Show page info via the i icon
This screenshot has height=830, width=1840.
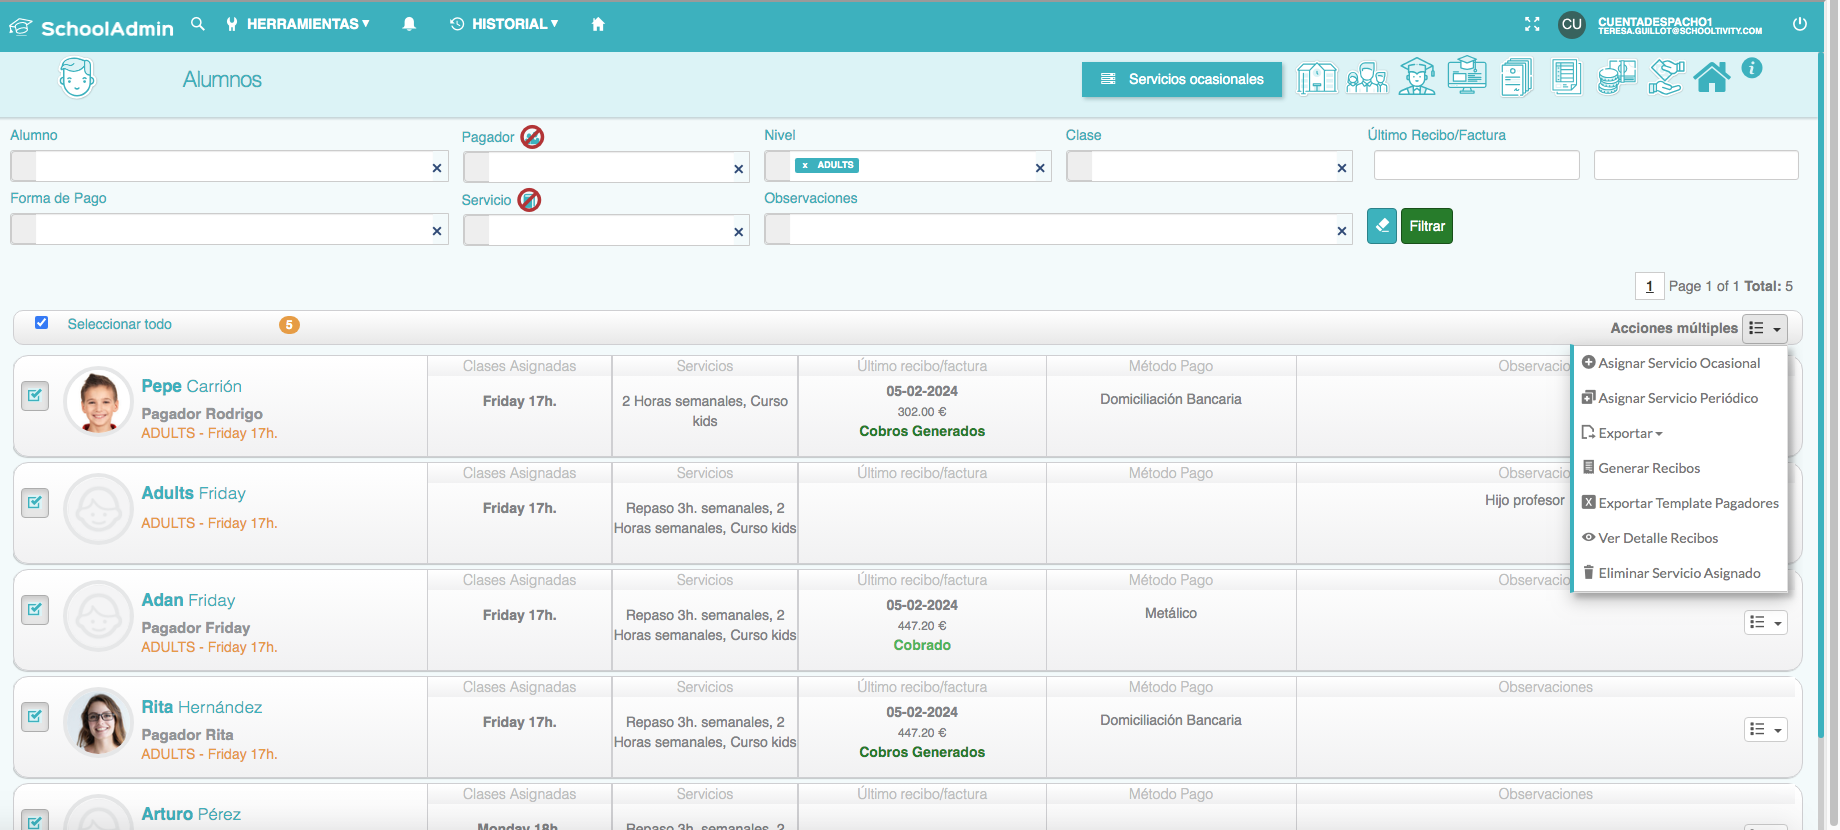click(1752, 68)
